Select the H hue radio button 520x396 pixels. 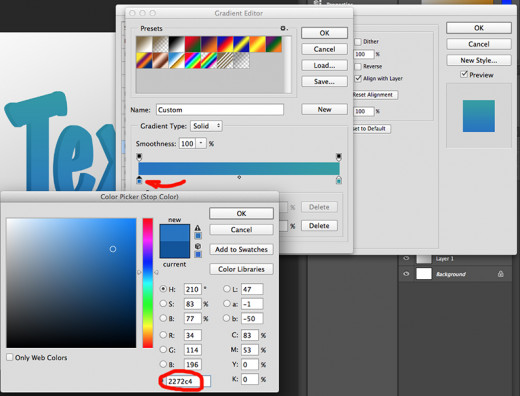163,289
